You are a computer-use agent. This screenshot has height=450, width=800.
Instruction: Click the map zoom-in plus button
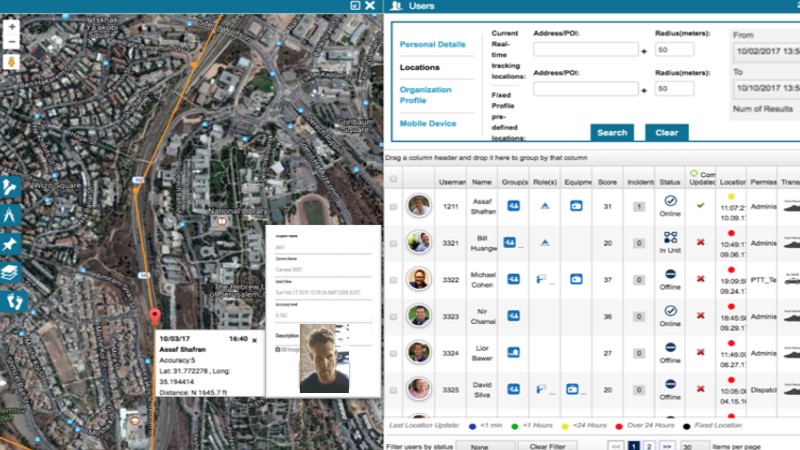coord(11,26)
